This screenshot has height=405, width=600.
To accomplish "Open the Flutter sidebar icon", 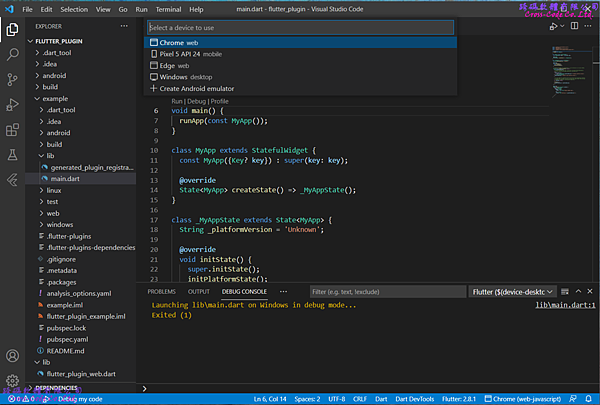I will [x=12, y=180].
